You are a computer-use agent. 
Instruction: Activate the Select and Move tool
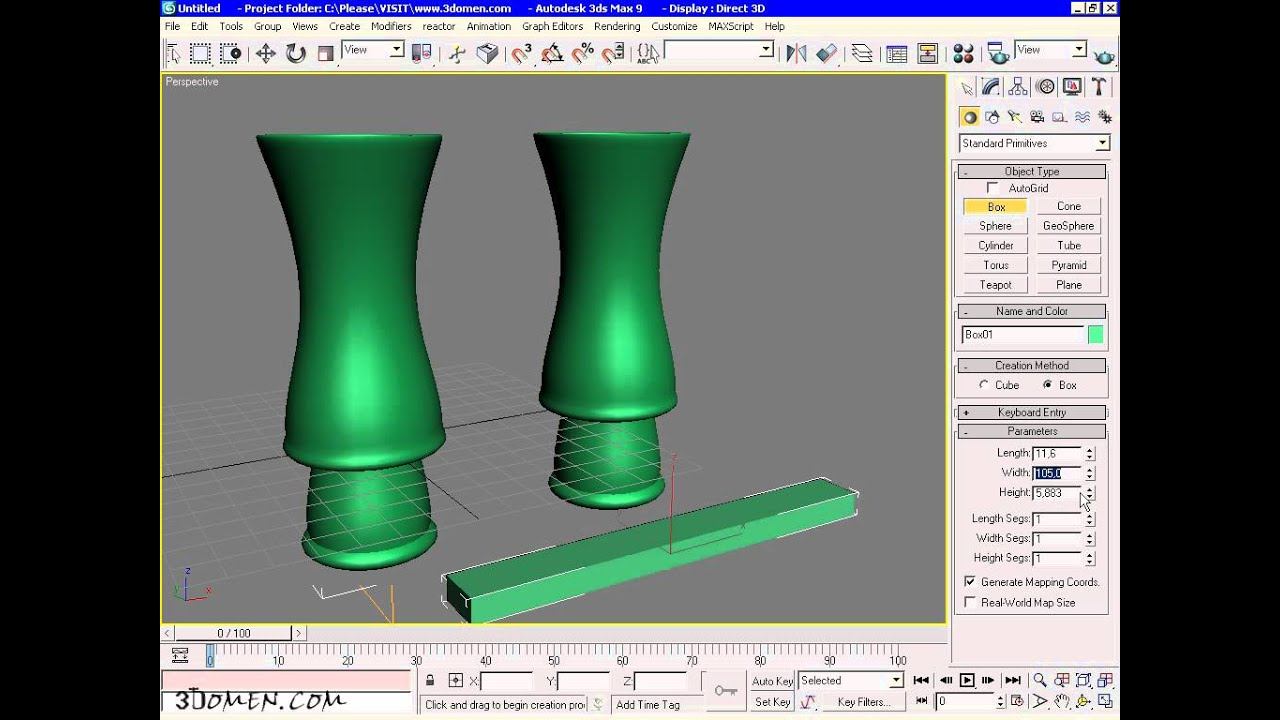point(265,54)
